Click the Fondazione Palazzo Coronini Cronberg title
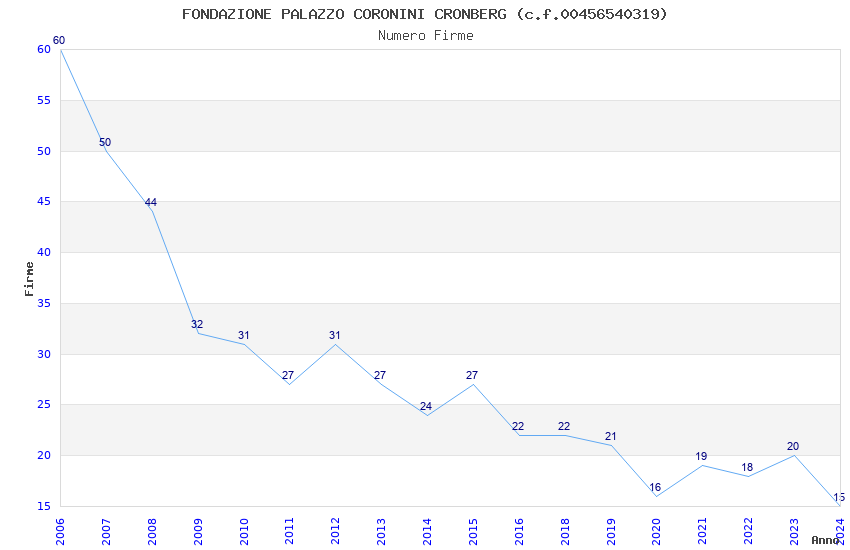The width and height of the screenshot is (850, 550). pos(424,14)
